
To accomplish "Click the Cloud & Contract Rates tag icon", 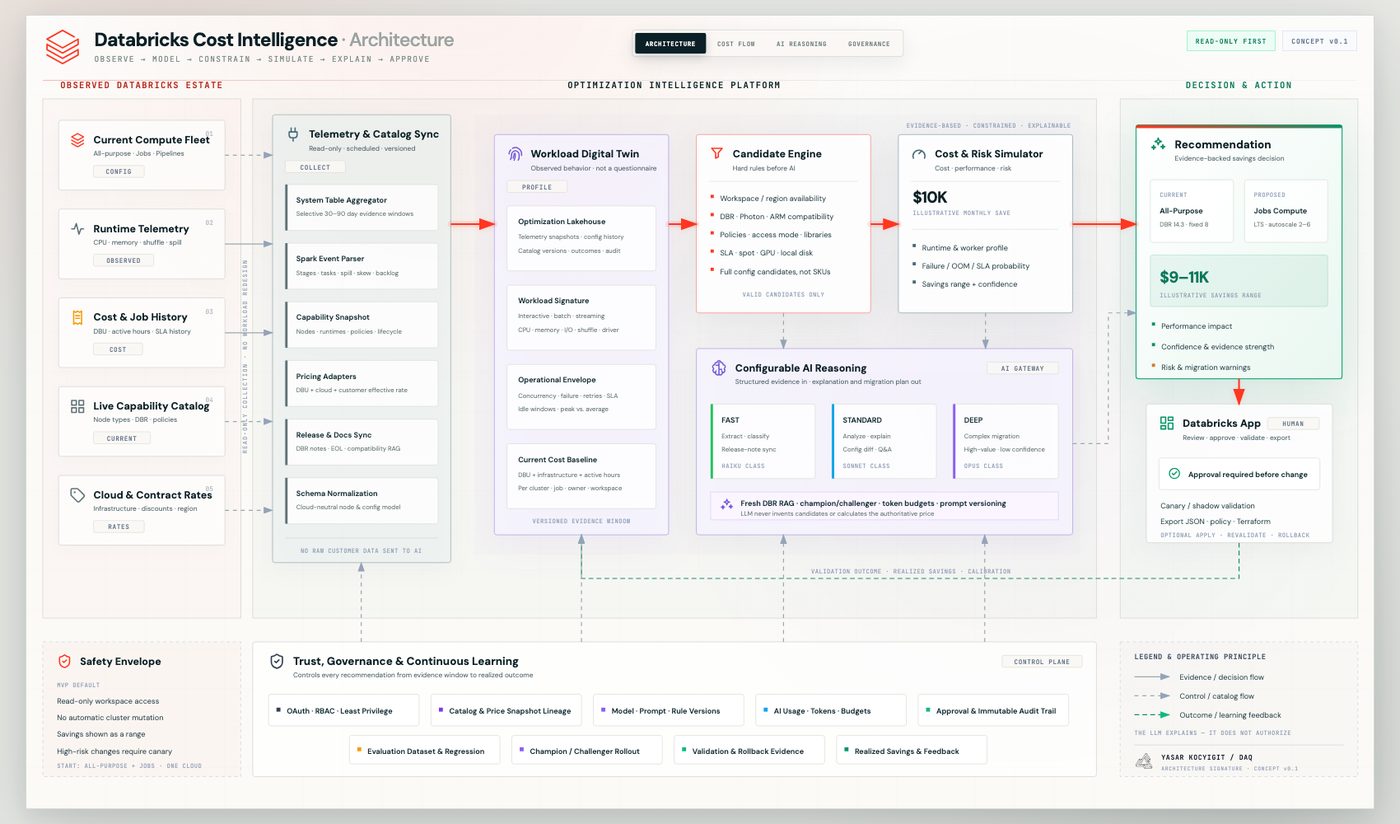I will tap(77, 495).
